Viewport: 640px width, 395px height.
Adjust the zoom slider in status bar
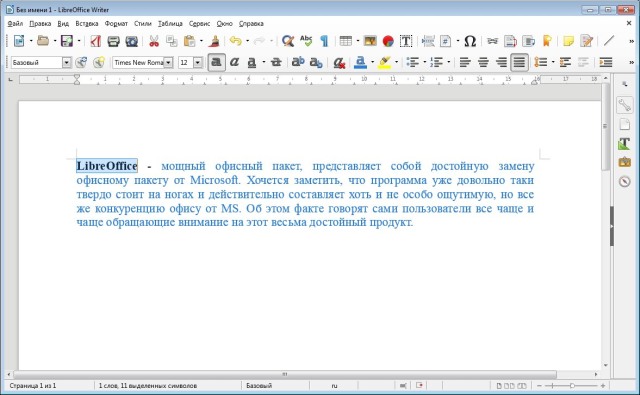click(x=572, y=386)
